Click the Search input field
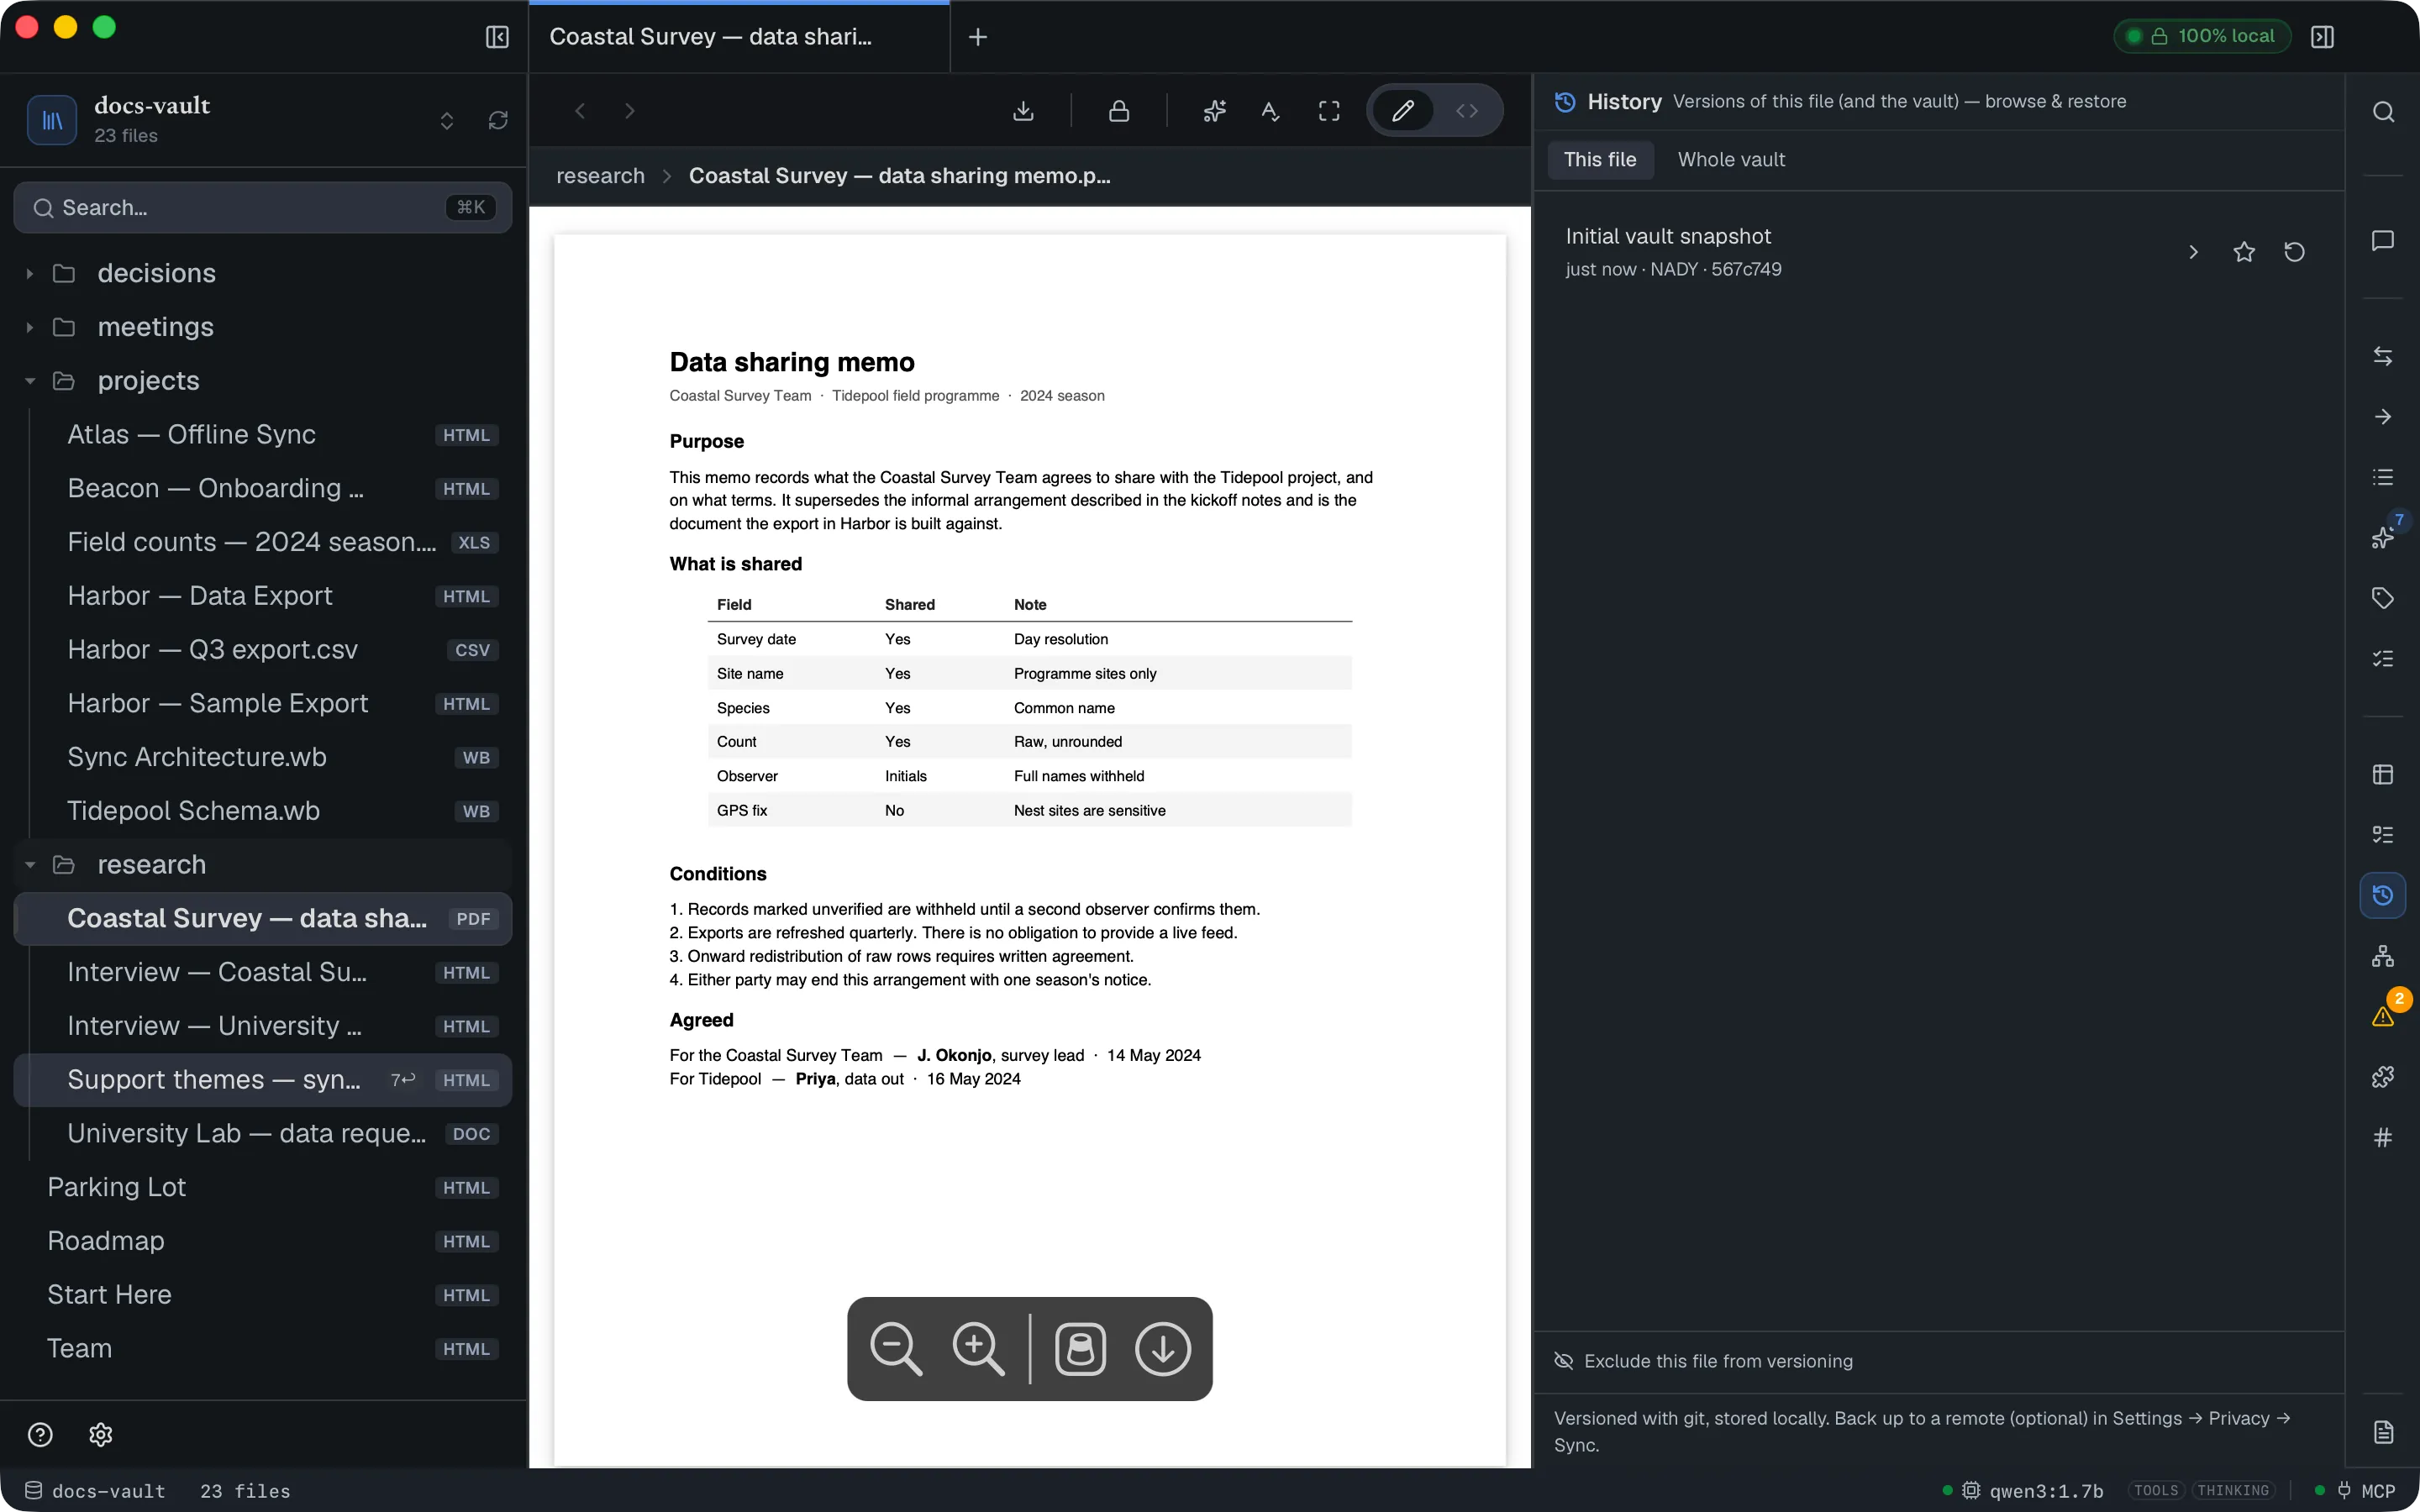The height and width of the screenshot is (1512, 2420). click(263, 208)
